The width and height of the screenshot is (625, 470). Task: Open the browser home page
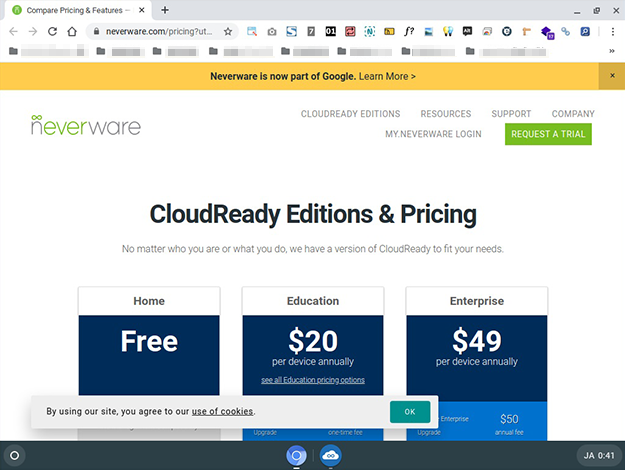coord(72,31)
